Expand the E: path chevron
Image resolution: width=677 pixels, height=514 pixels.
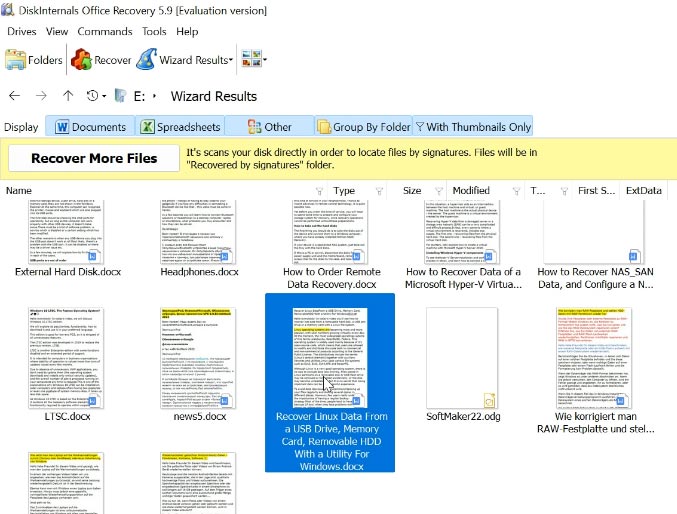coord(154,96)
